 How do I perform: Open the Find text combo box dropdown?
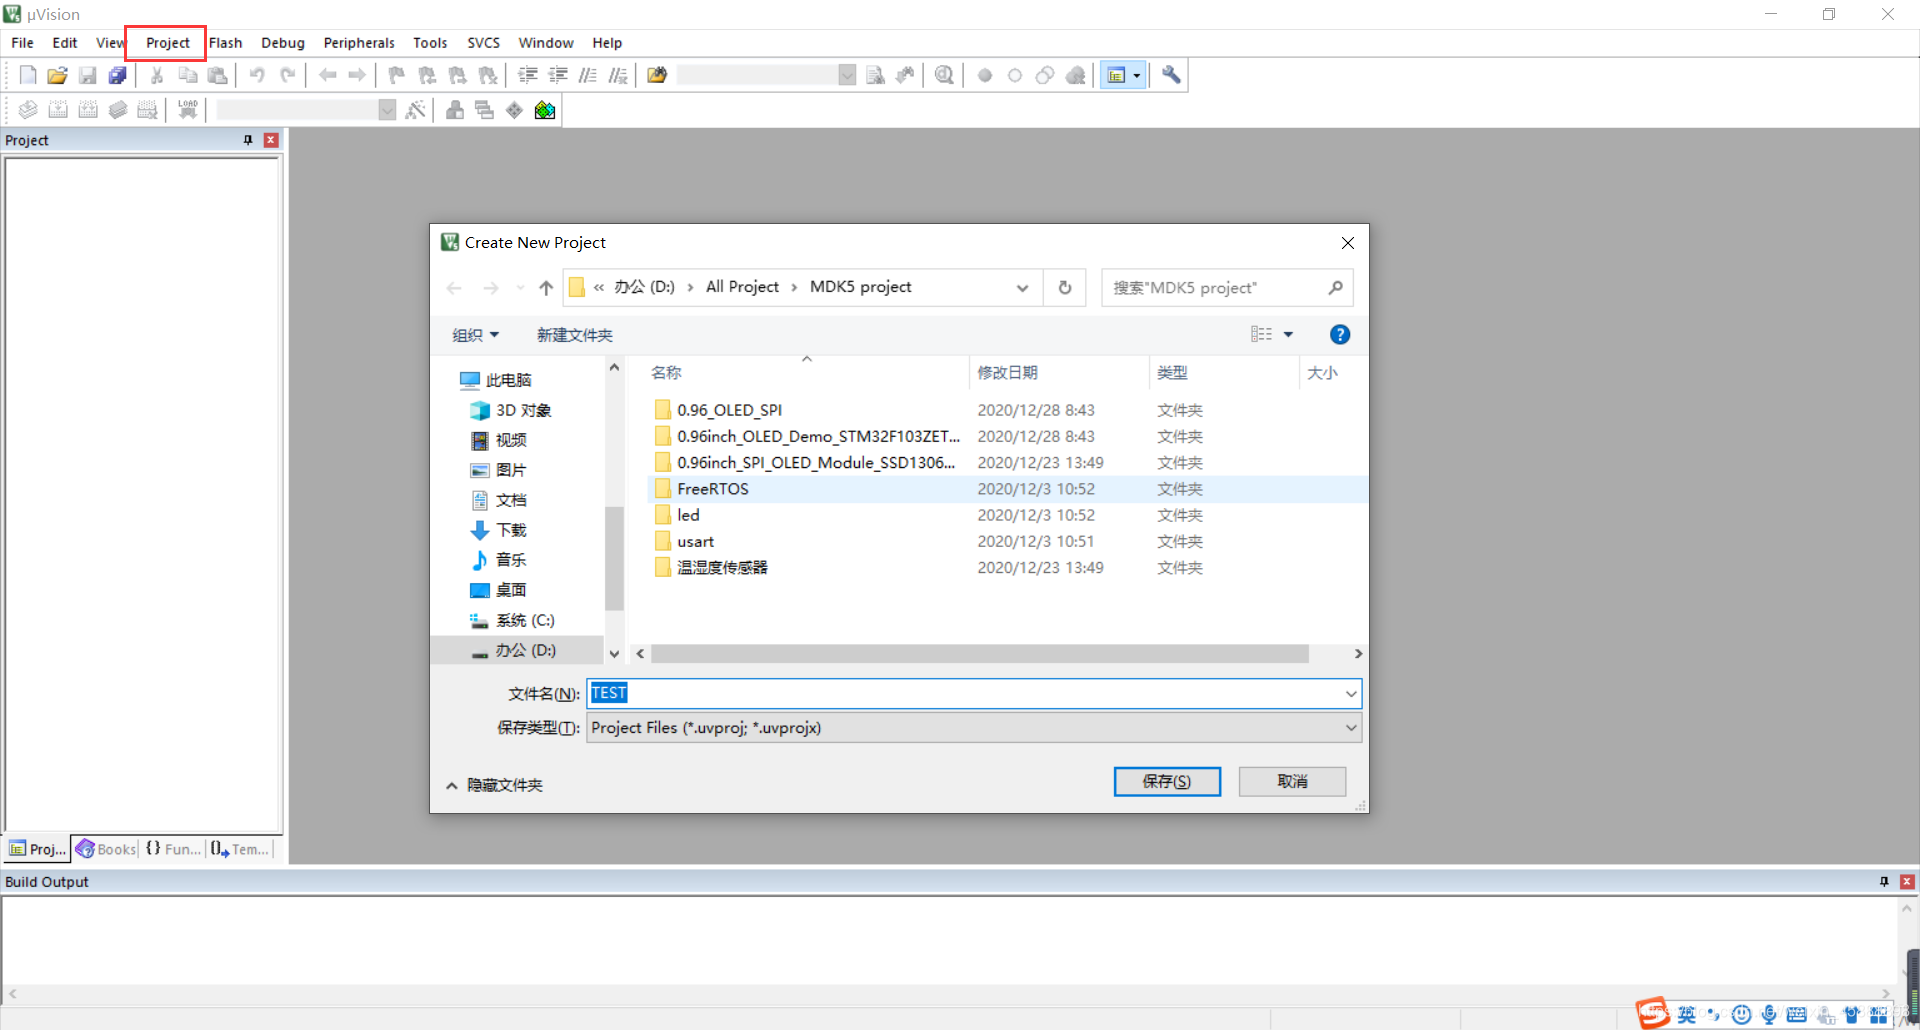tap(847, 75)
